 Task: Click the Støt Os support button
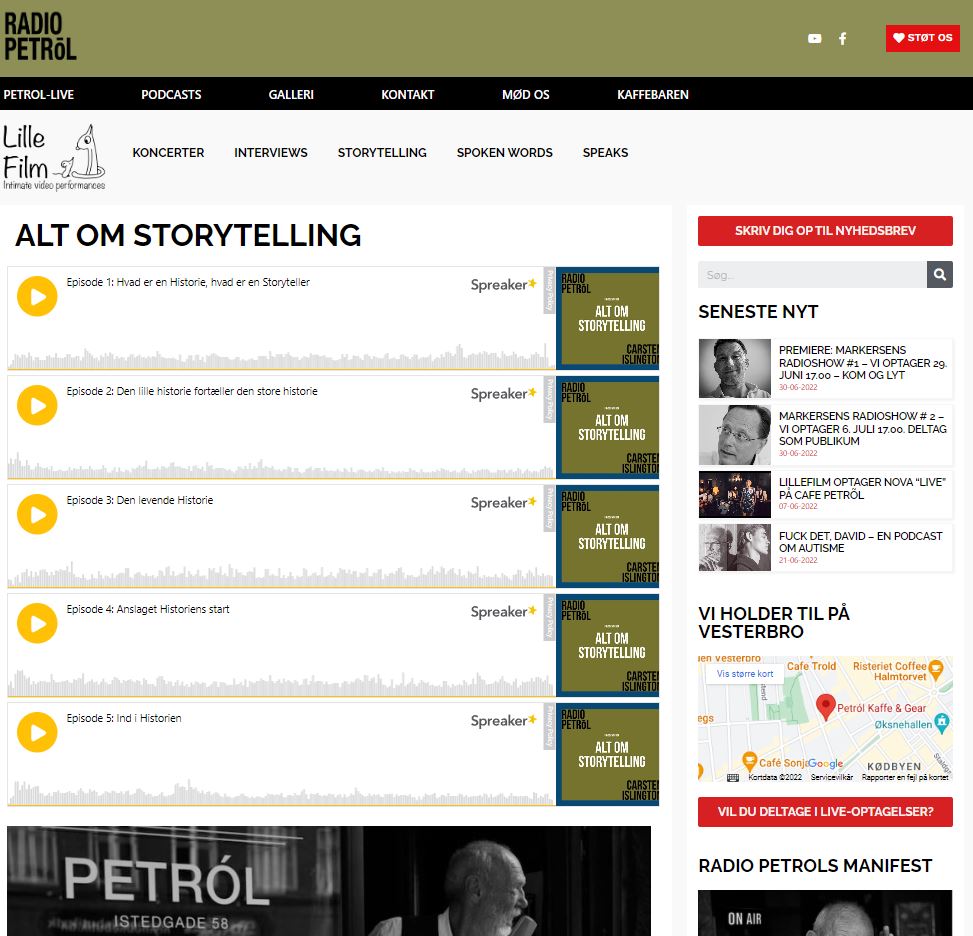click(923, 38)
